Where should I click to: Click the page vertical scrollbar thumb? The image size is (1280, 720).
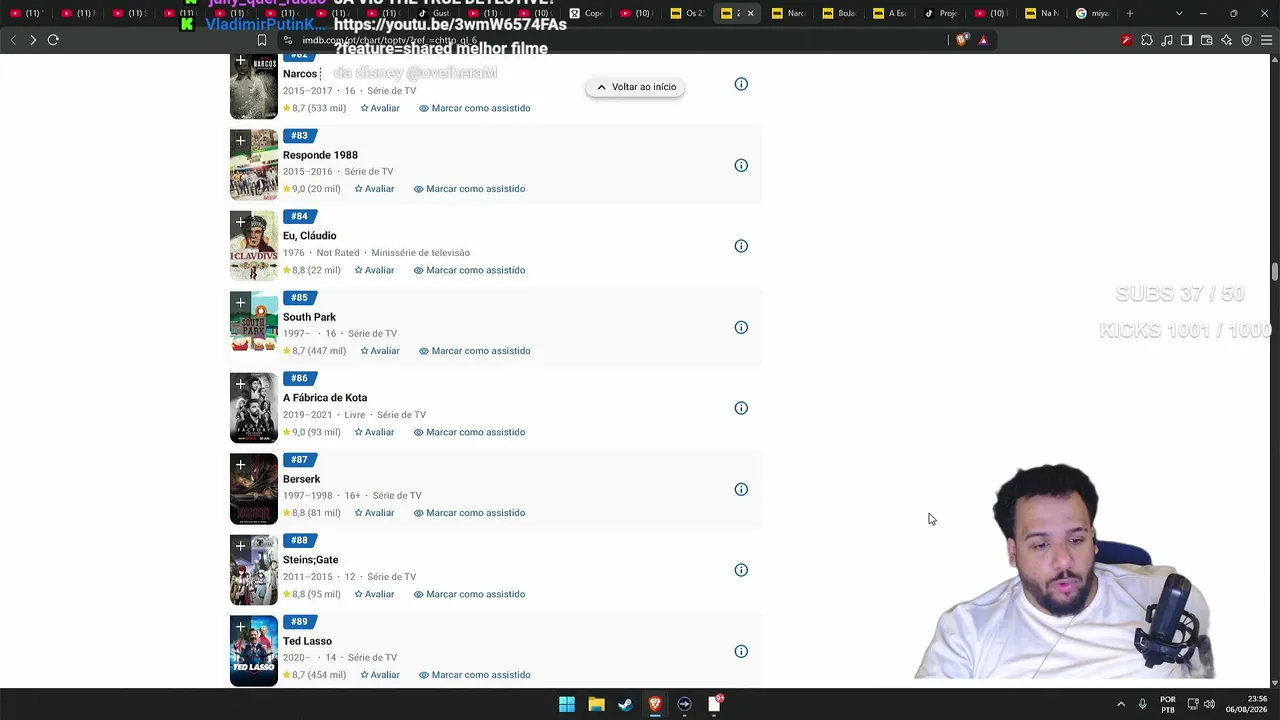point(1275,272)
